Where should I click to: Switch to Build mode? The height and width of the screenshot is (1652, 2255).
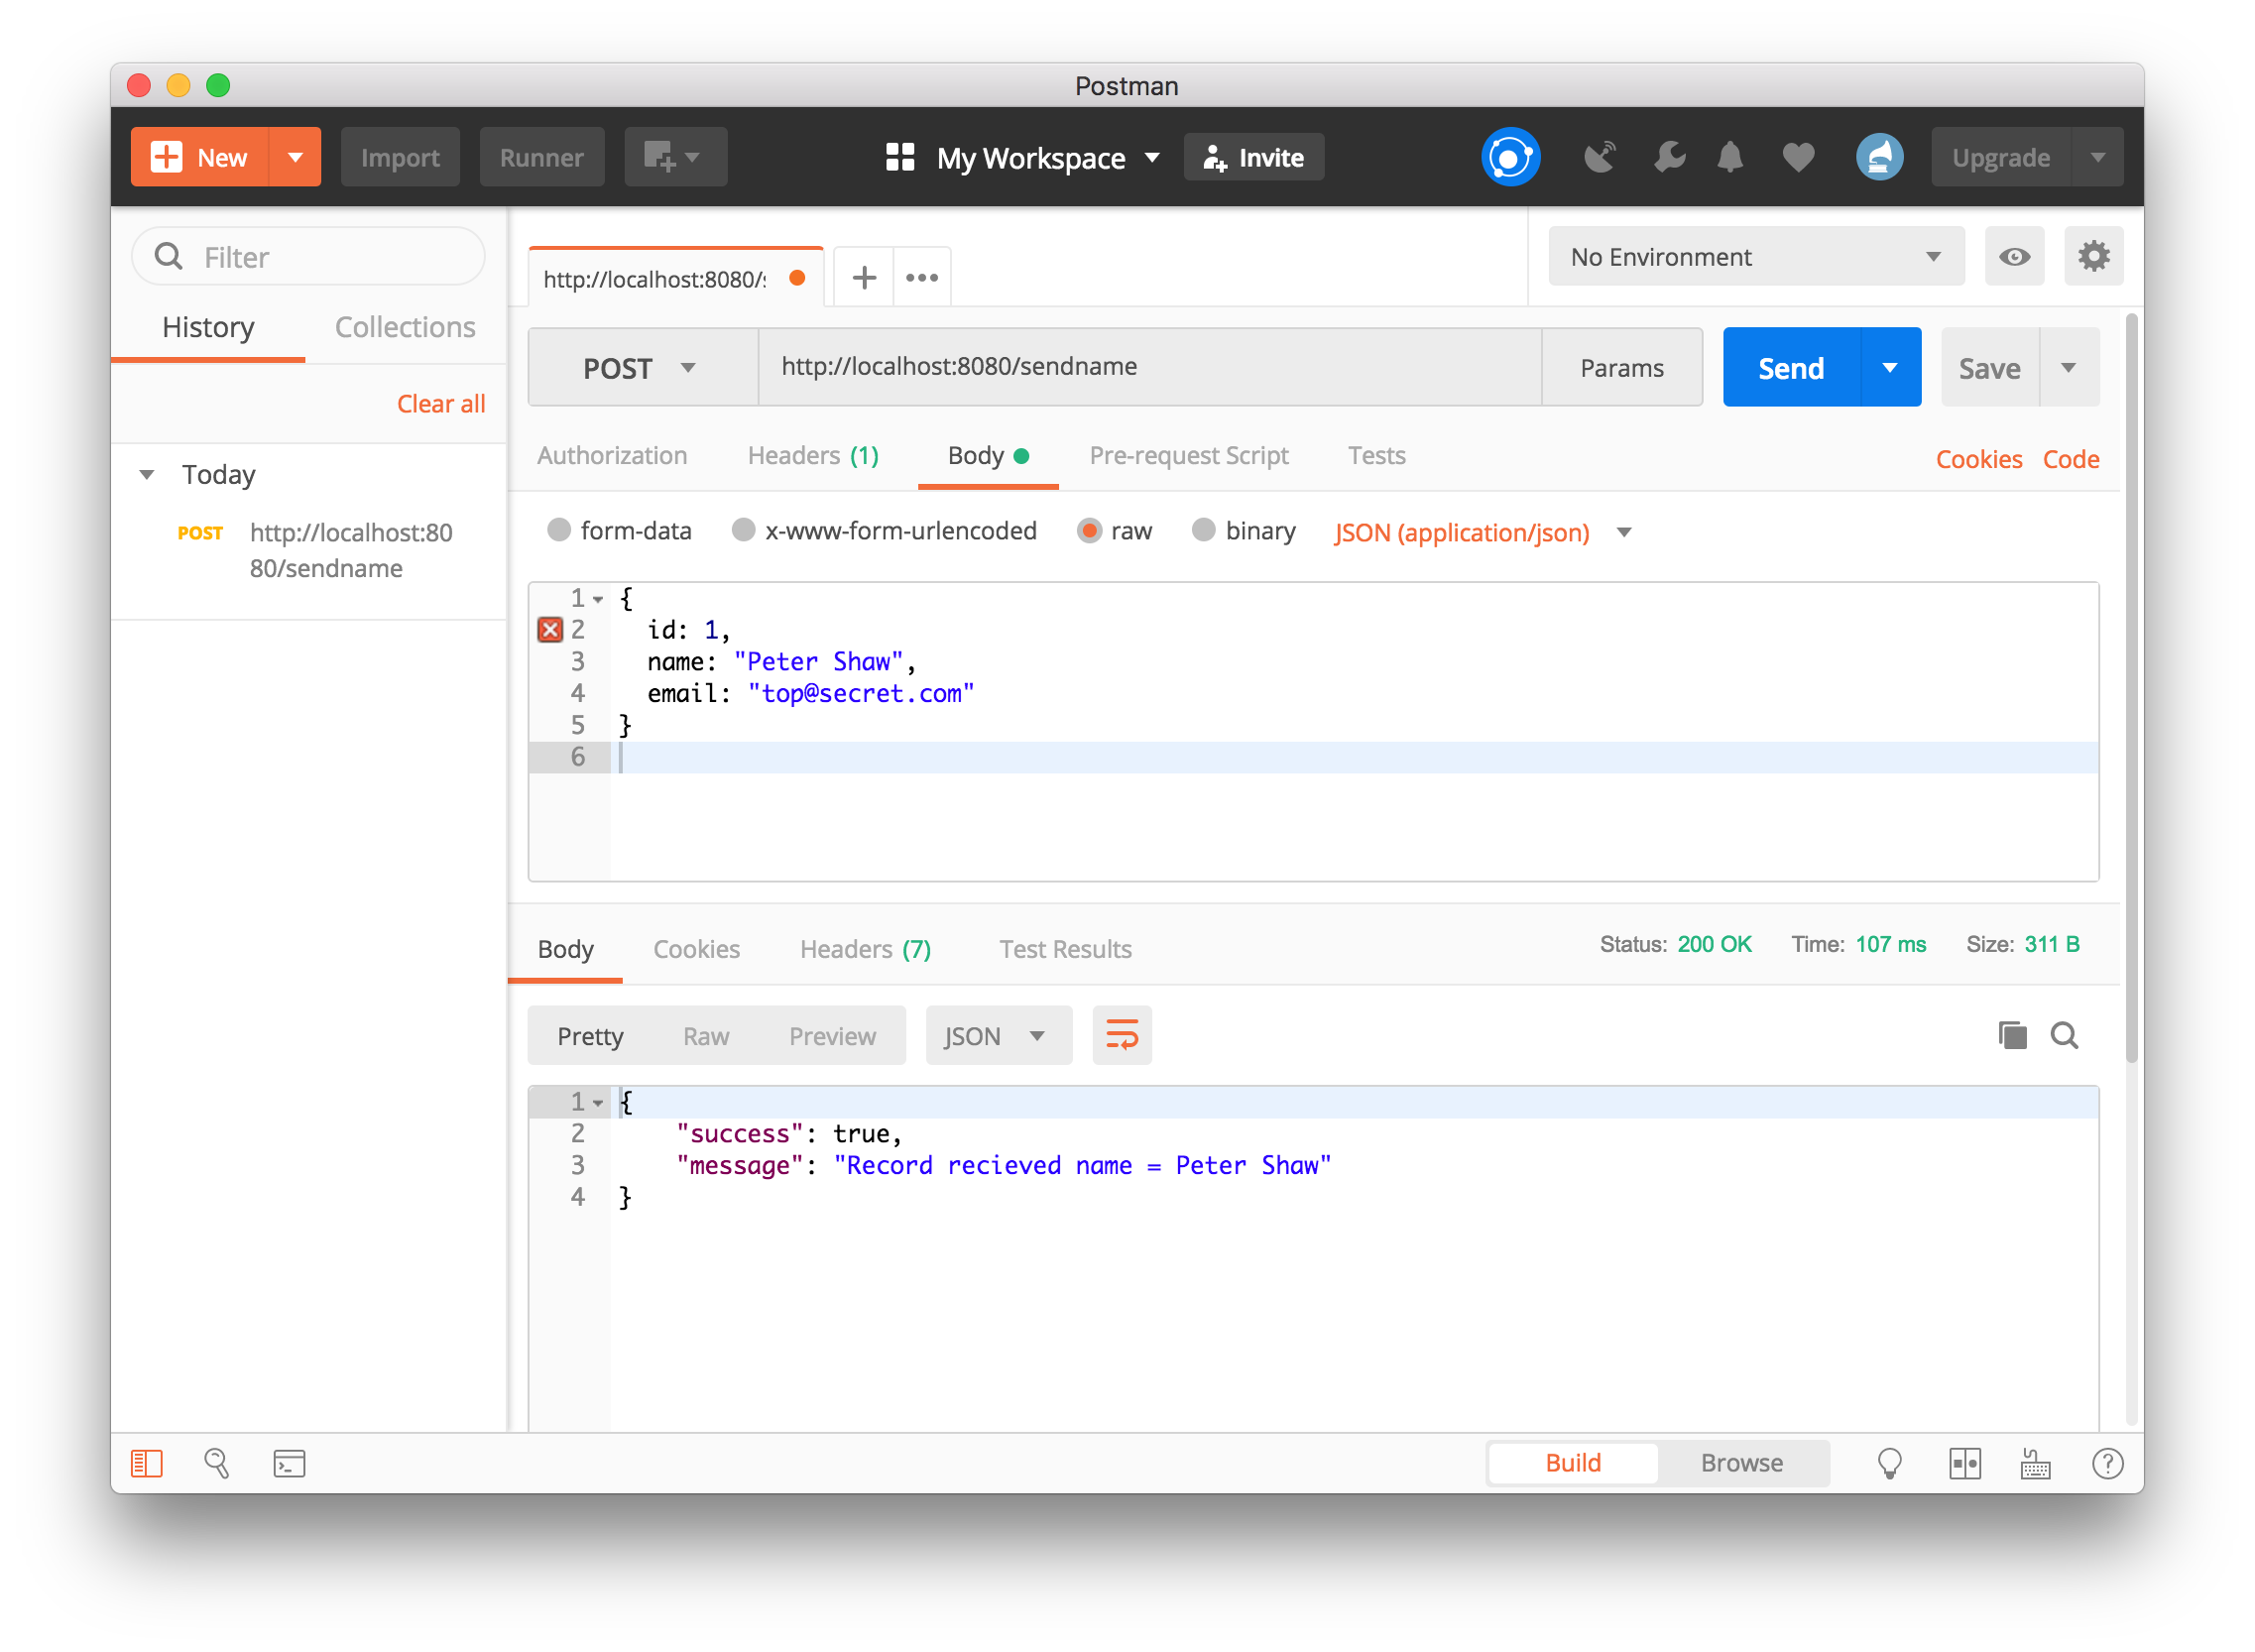pyautogui.click(x=1573, y=1463)
